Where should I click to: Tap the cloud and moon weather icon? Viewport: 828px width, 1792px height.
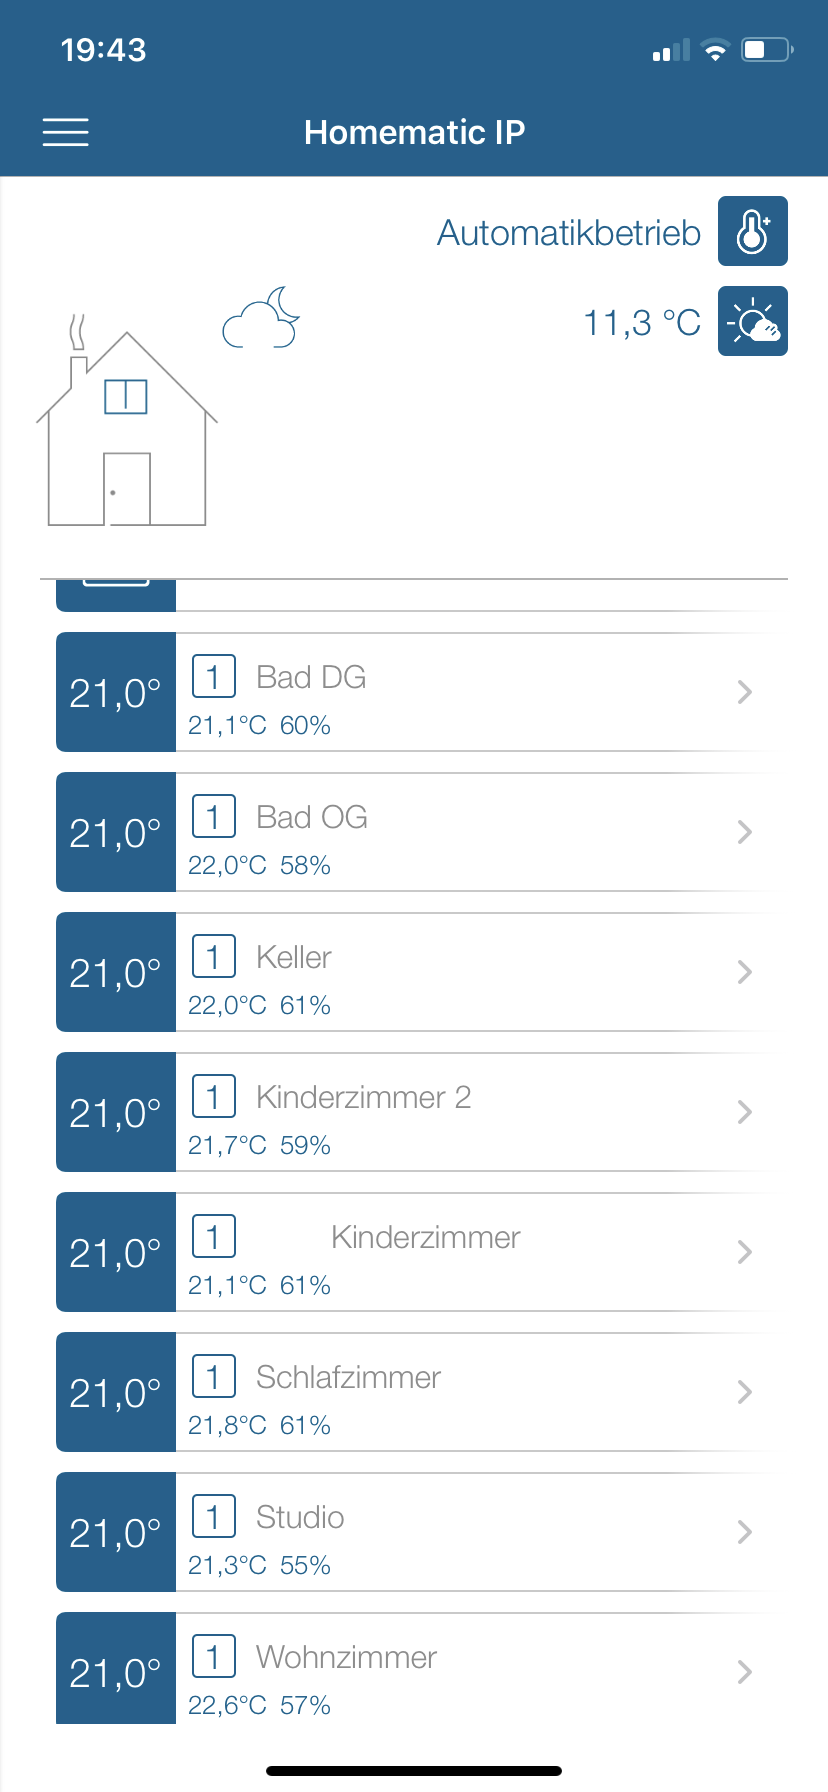[261, 317]
